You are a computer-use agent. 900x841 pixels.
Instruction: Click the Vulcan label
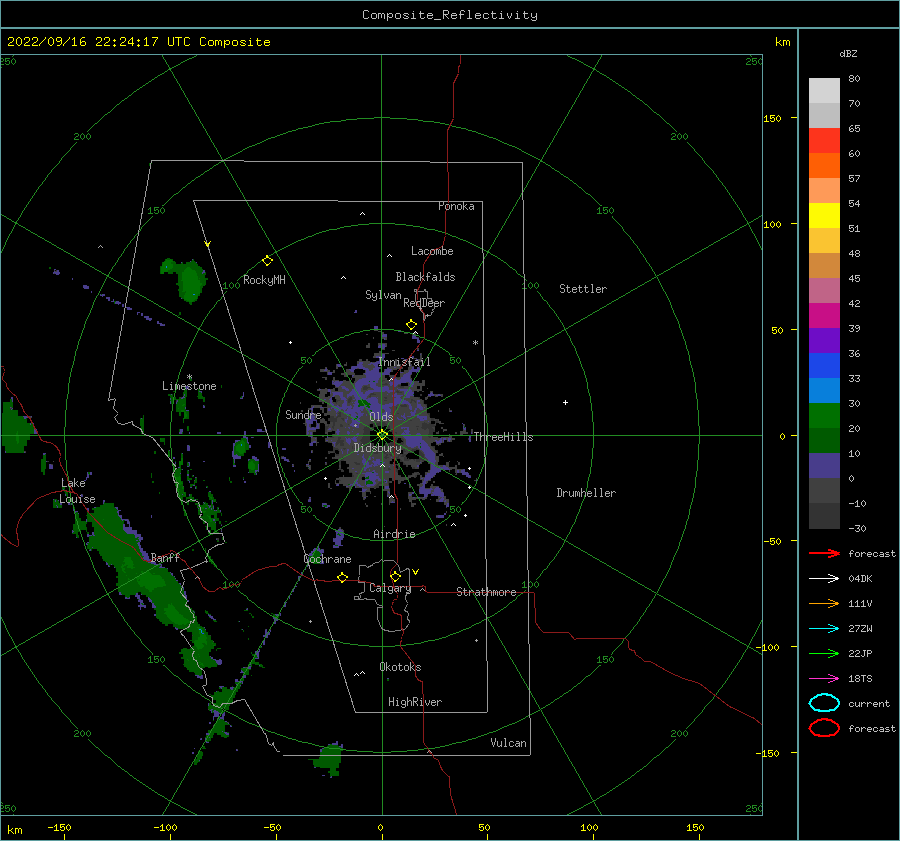509,743
